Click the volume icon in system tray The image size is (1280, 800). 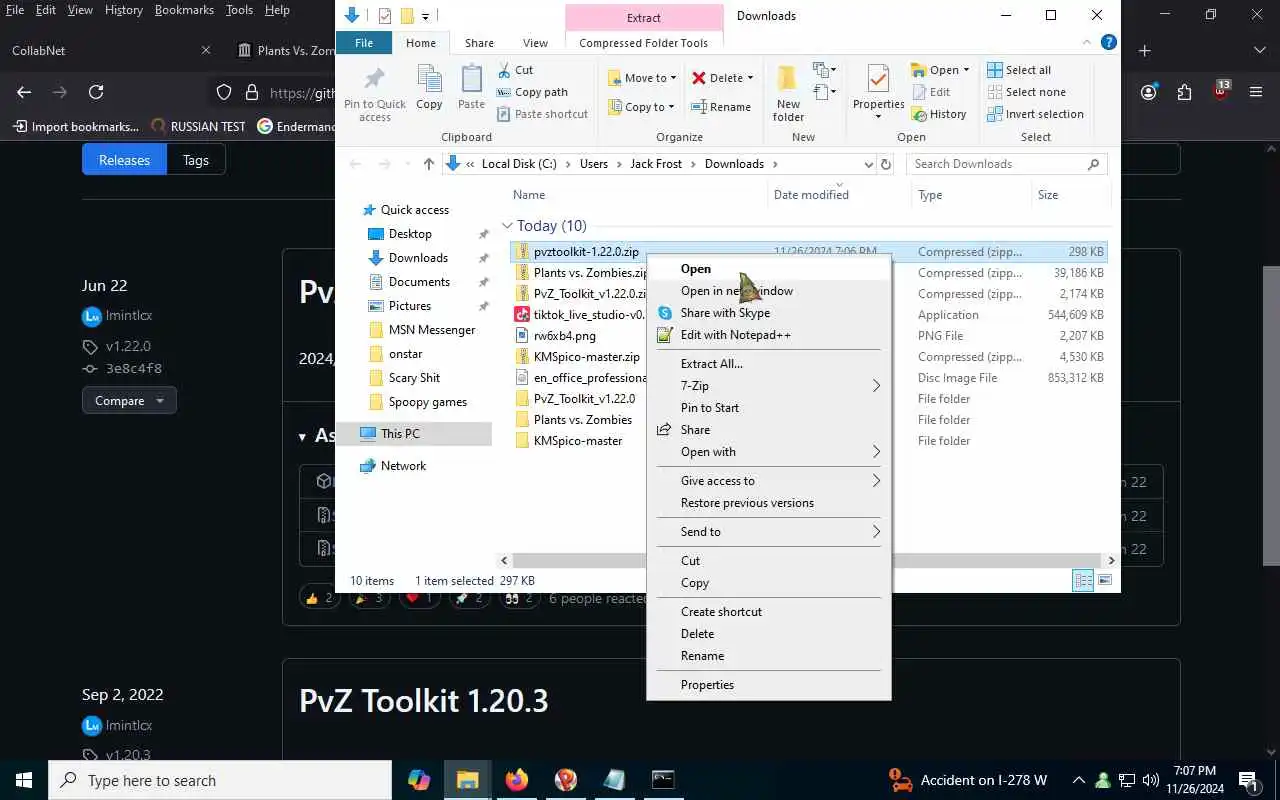(1150, 780)
